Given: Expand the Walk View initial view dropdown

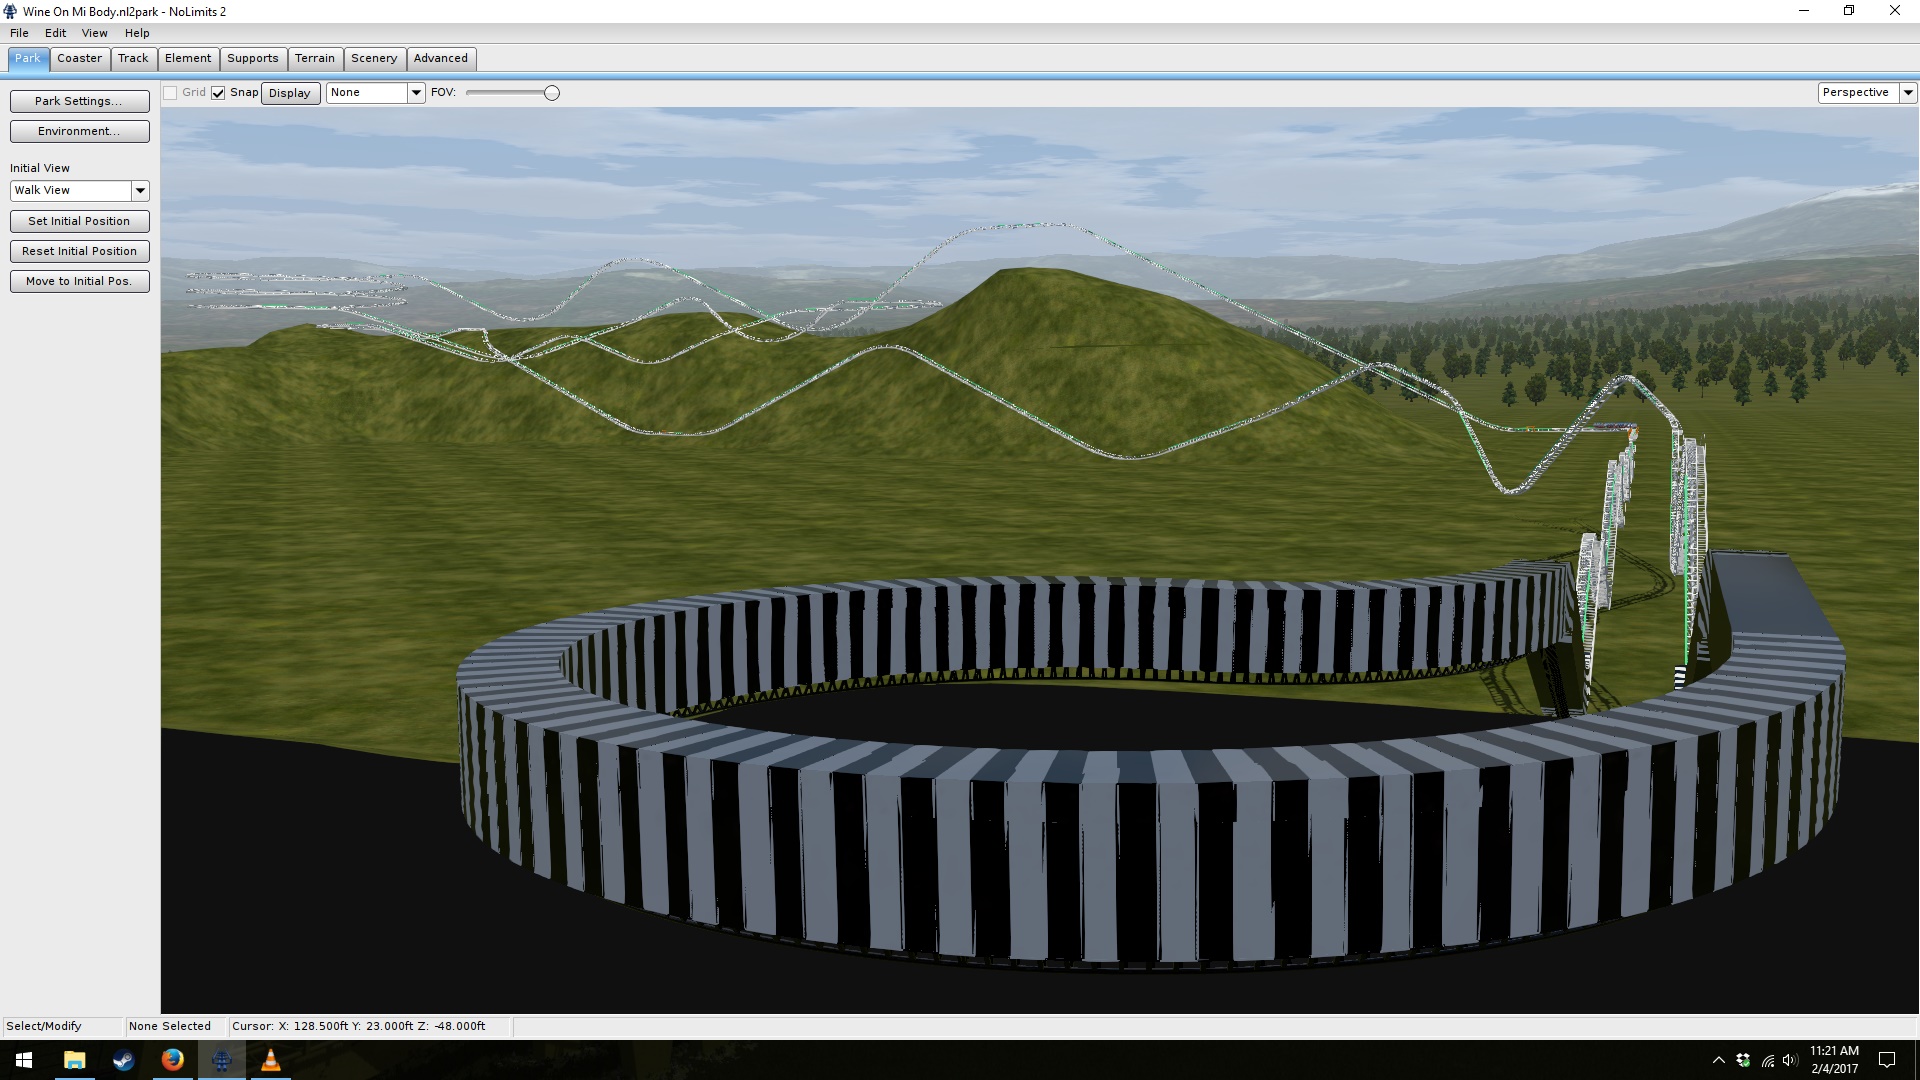Looking at the screenshot, I should [140, 190].
